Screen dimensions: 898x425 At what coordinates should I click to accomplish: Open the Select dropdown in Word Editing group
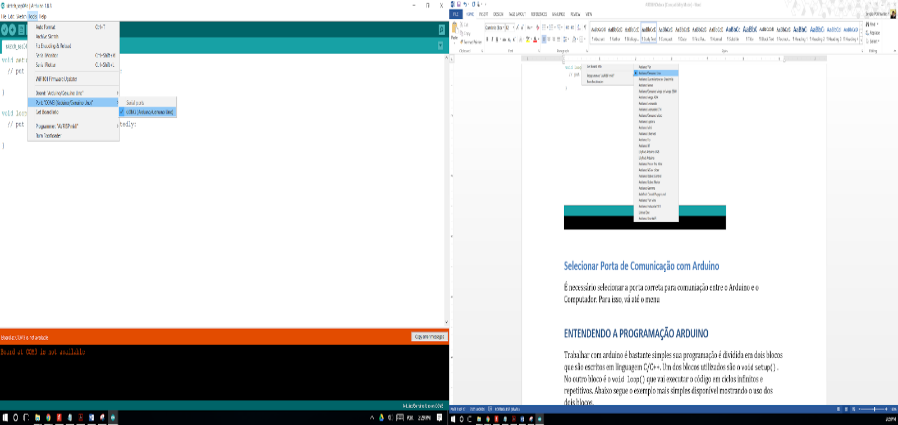pos(873,41)
